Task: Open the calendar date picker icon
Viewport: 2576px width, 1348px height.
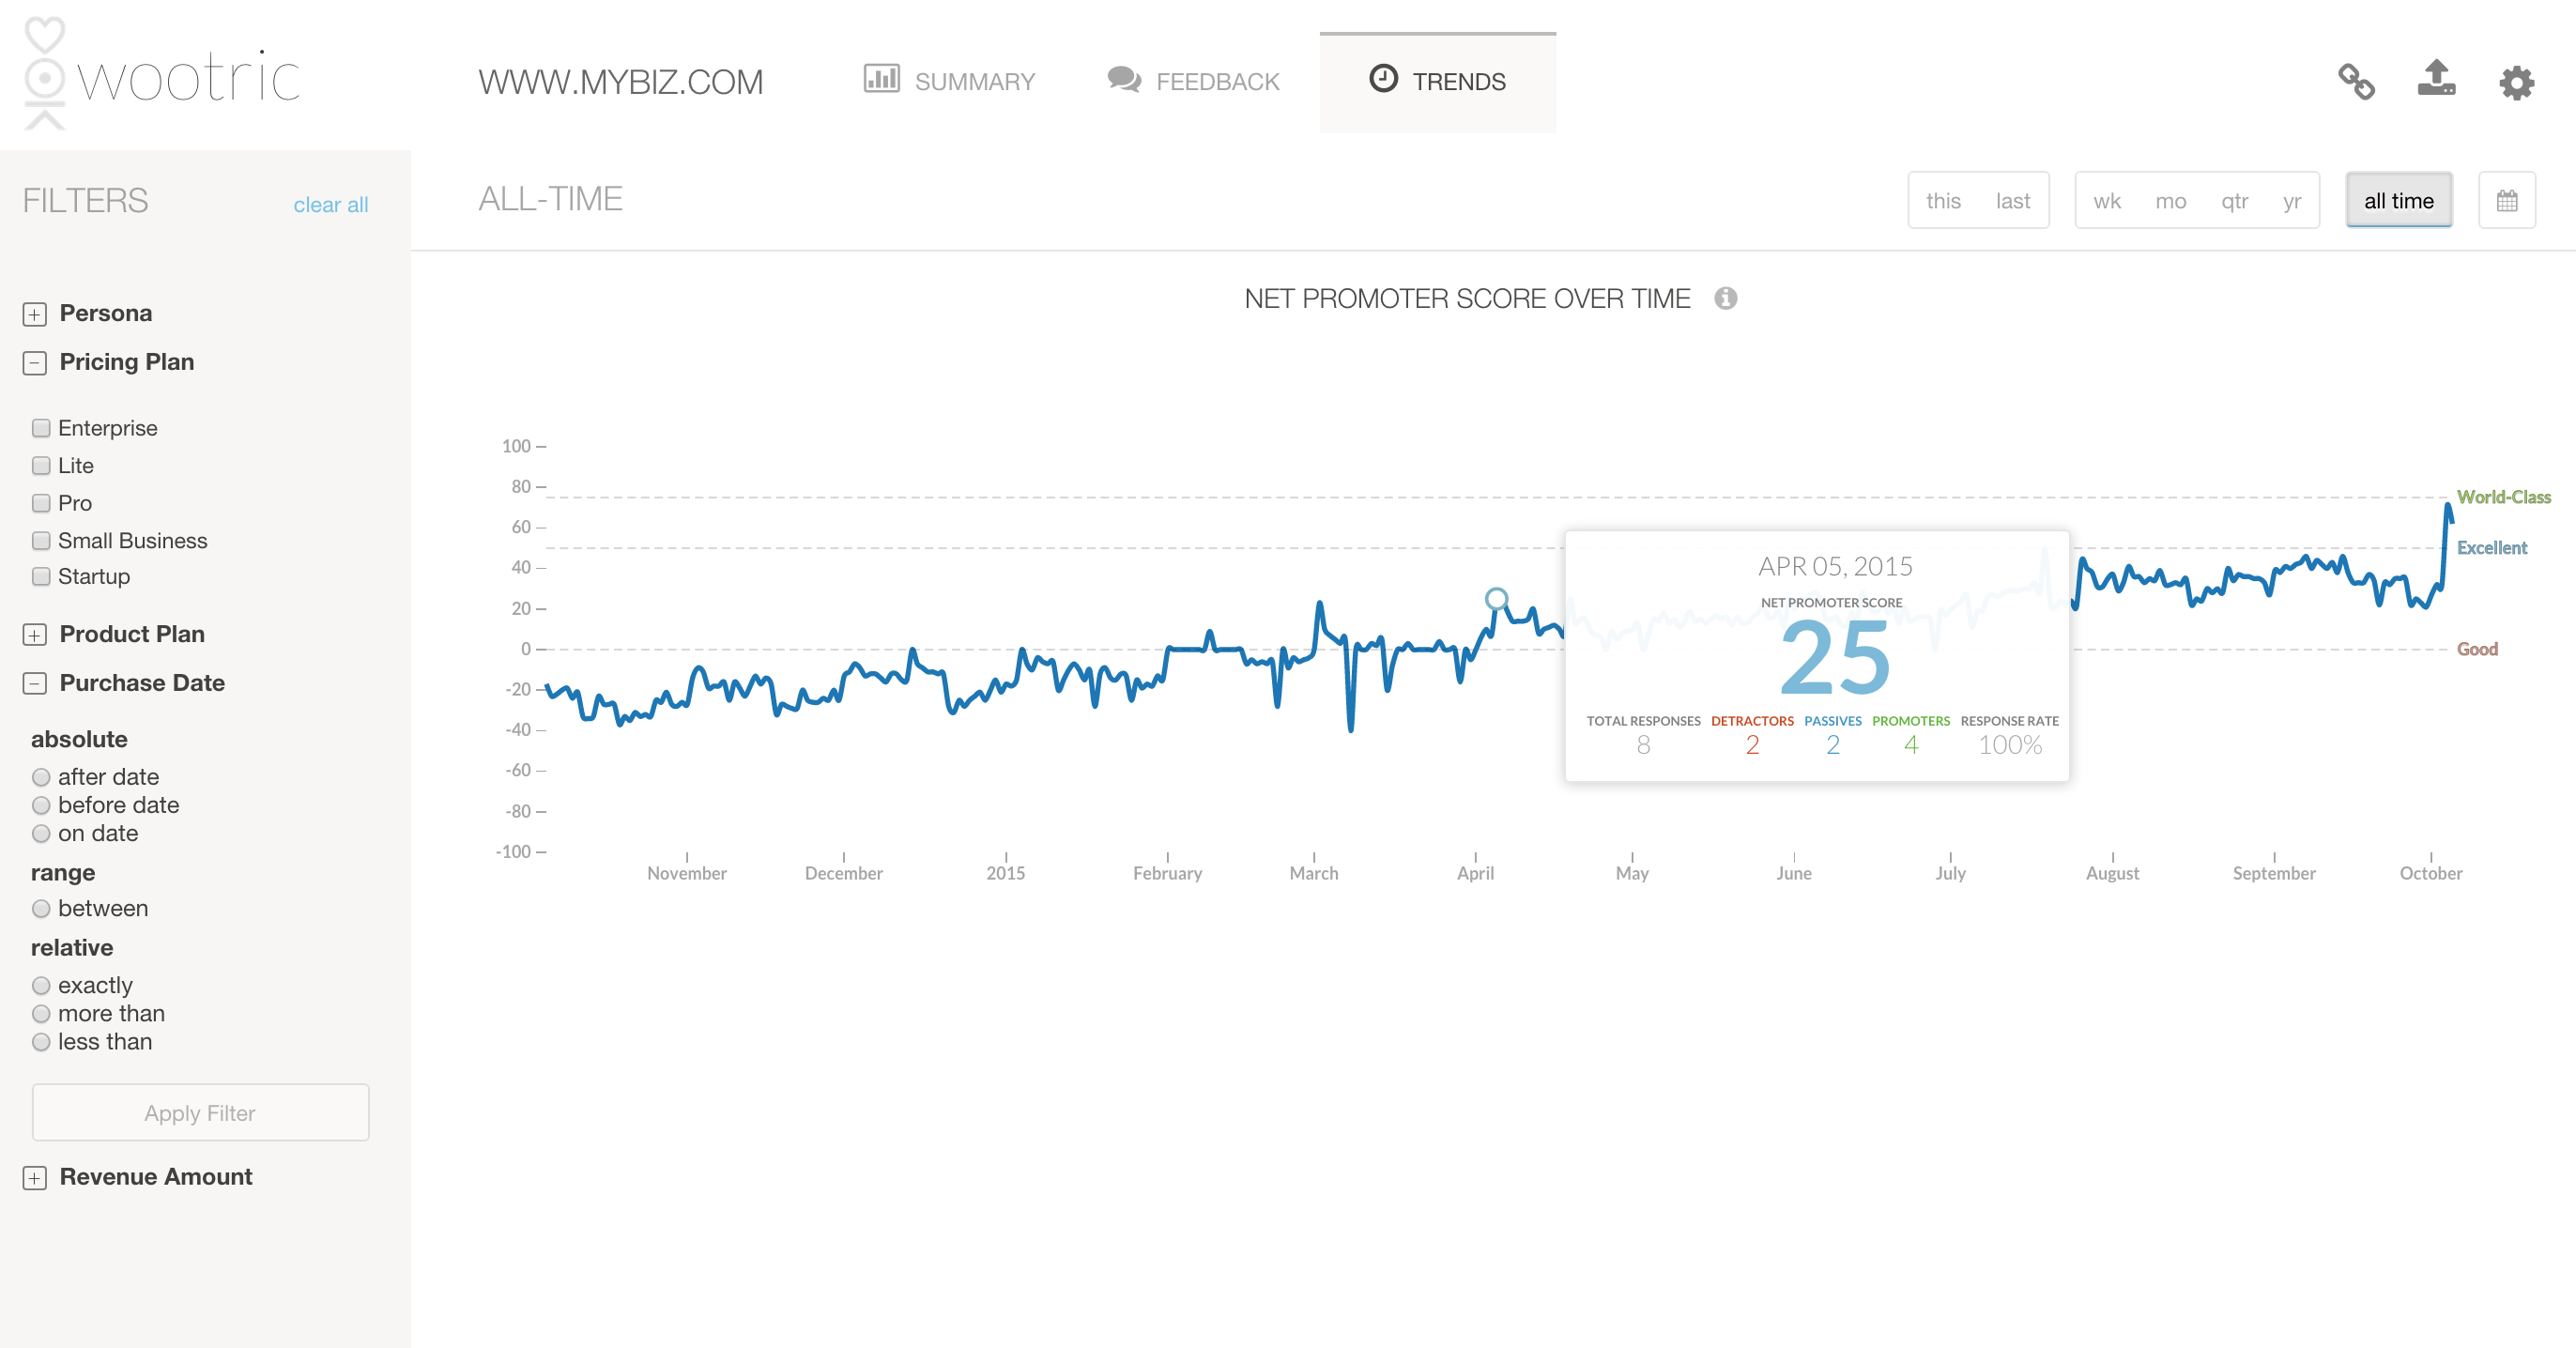Action: [x=2506, y=201]
